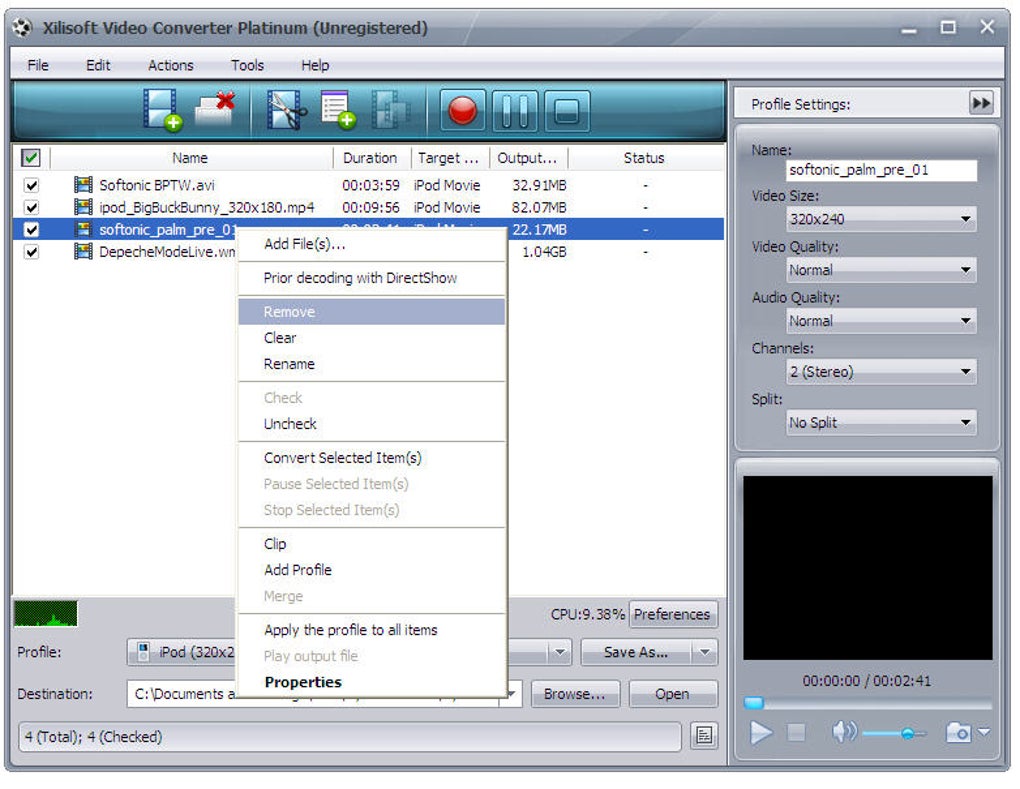Sort by the Duration column header

point(370,157)
